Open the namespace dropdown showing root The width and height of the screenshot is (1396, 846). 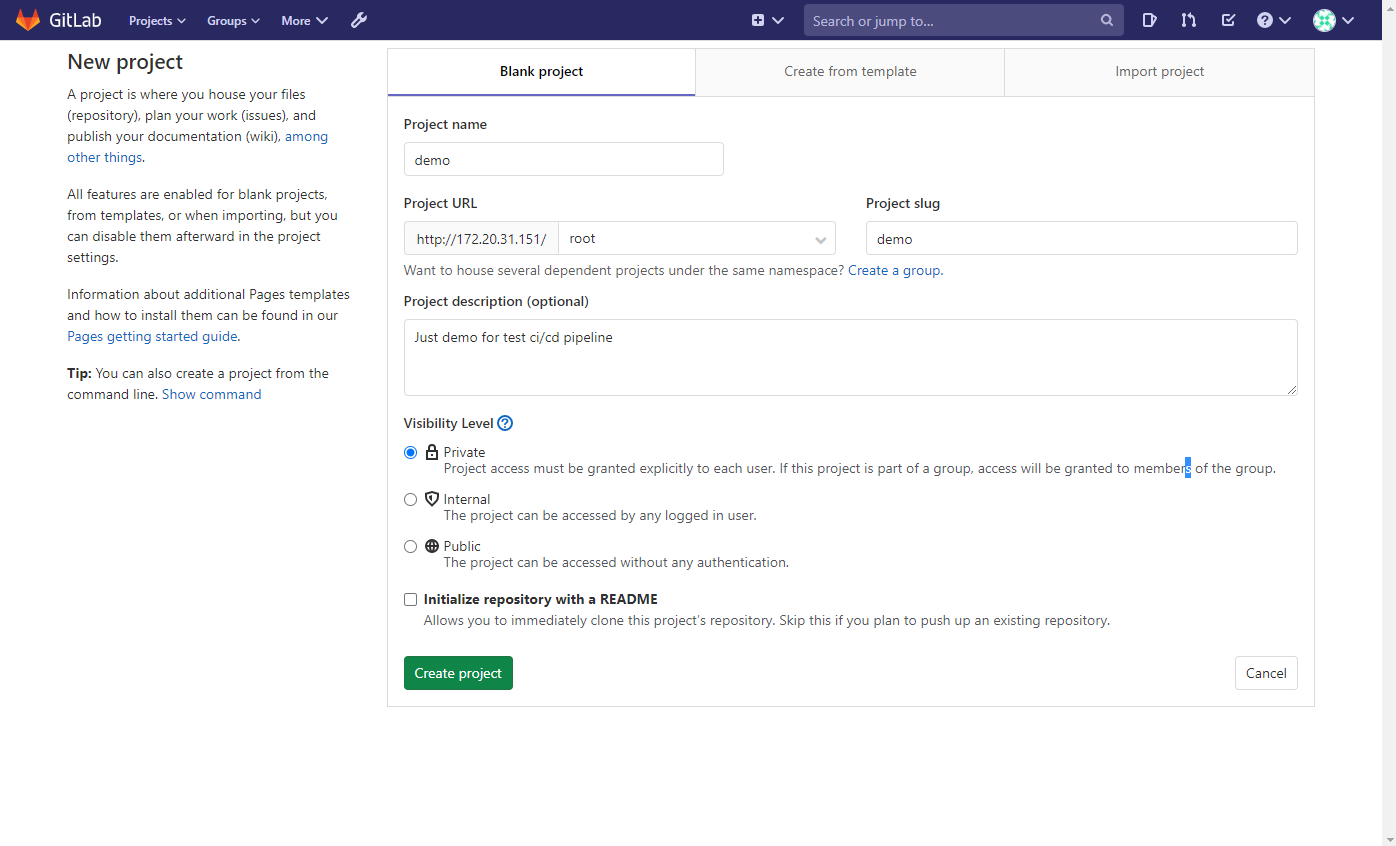(697, 238)
